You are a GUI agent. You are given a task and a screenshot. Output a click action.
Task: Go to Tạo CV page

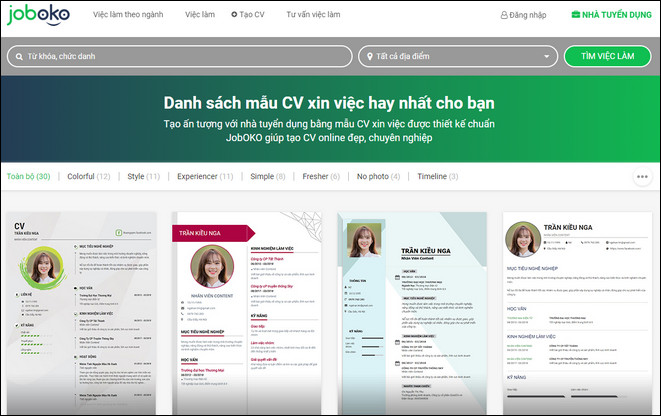coord(252,14)
